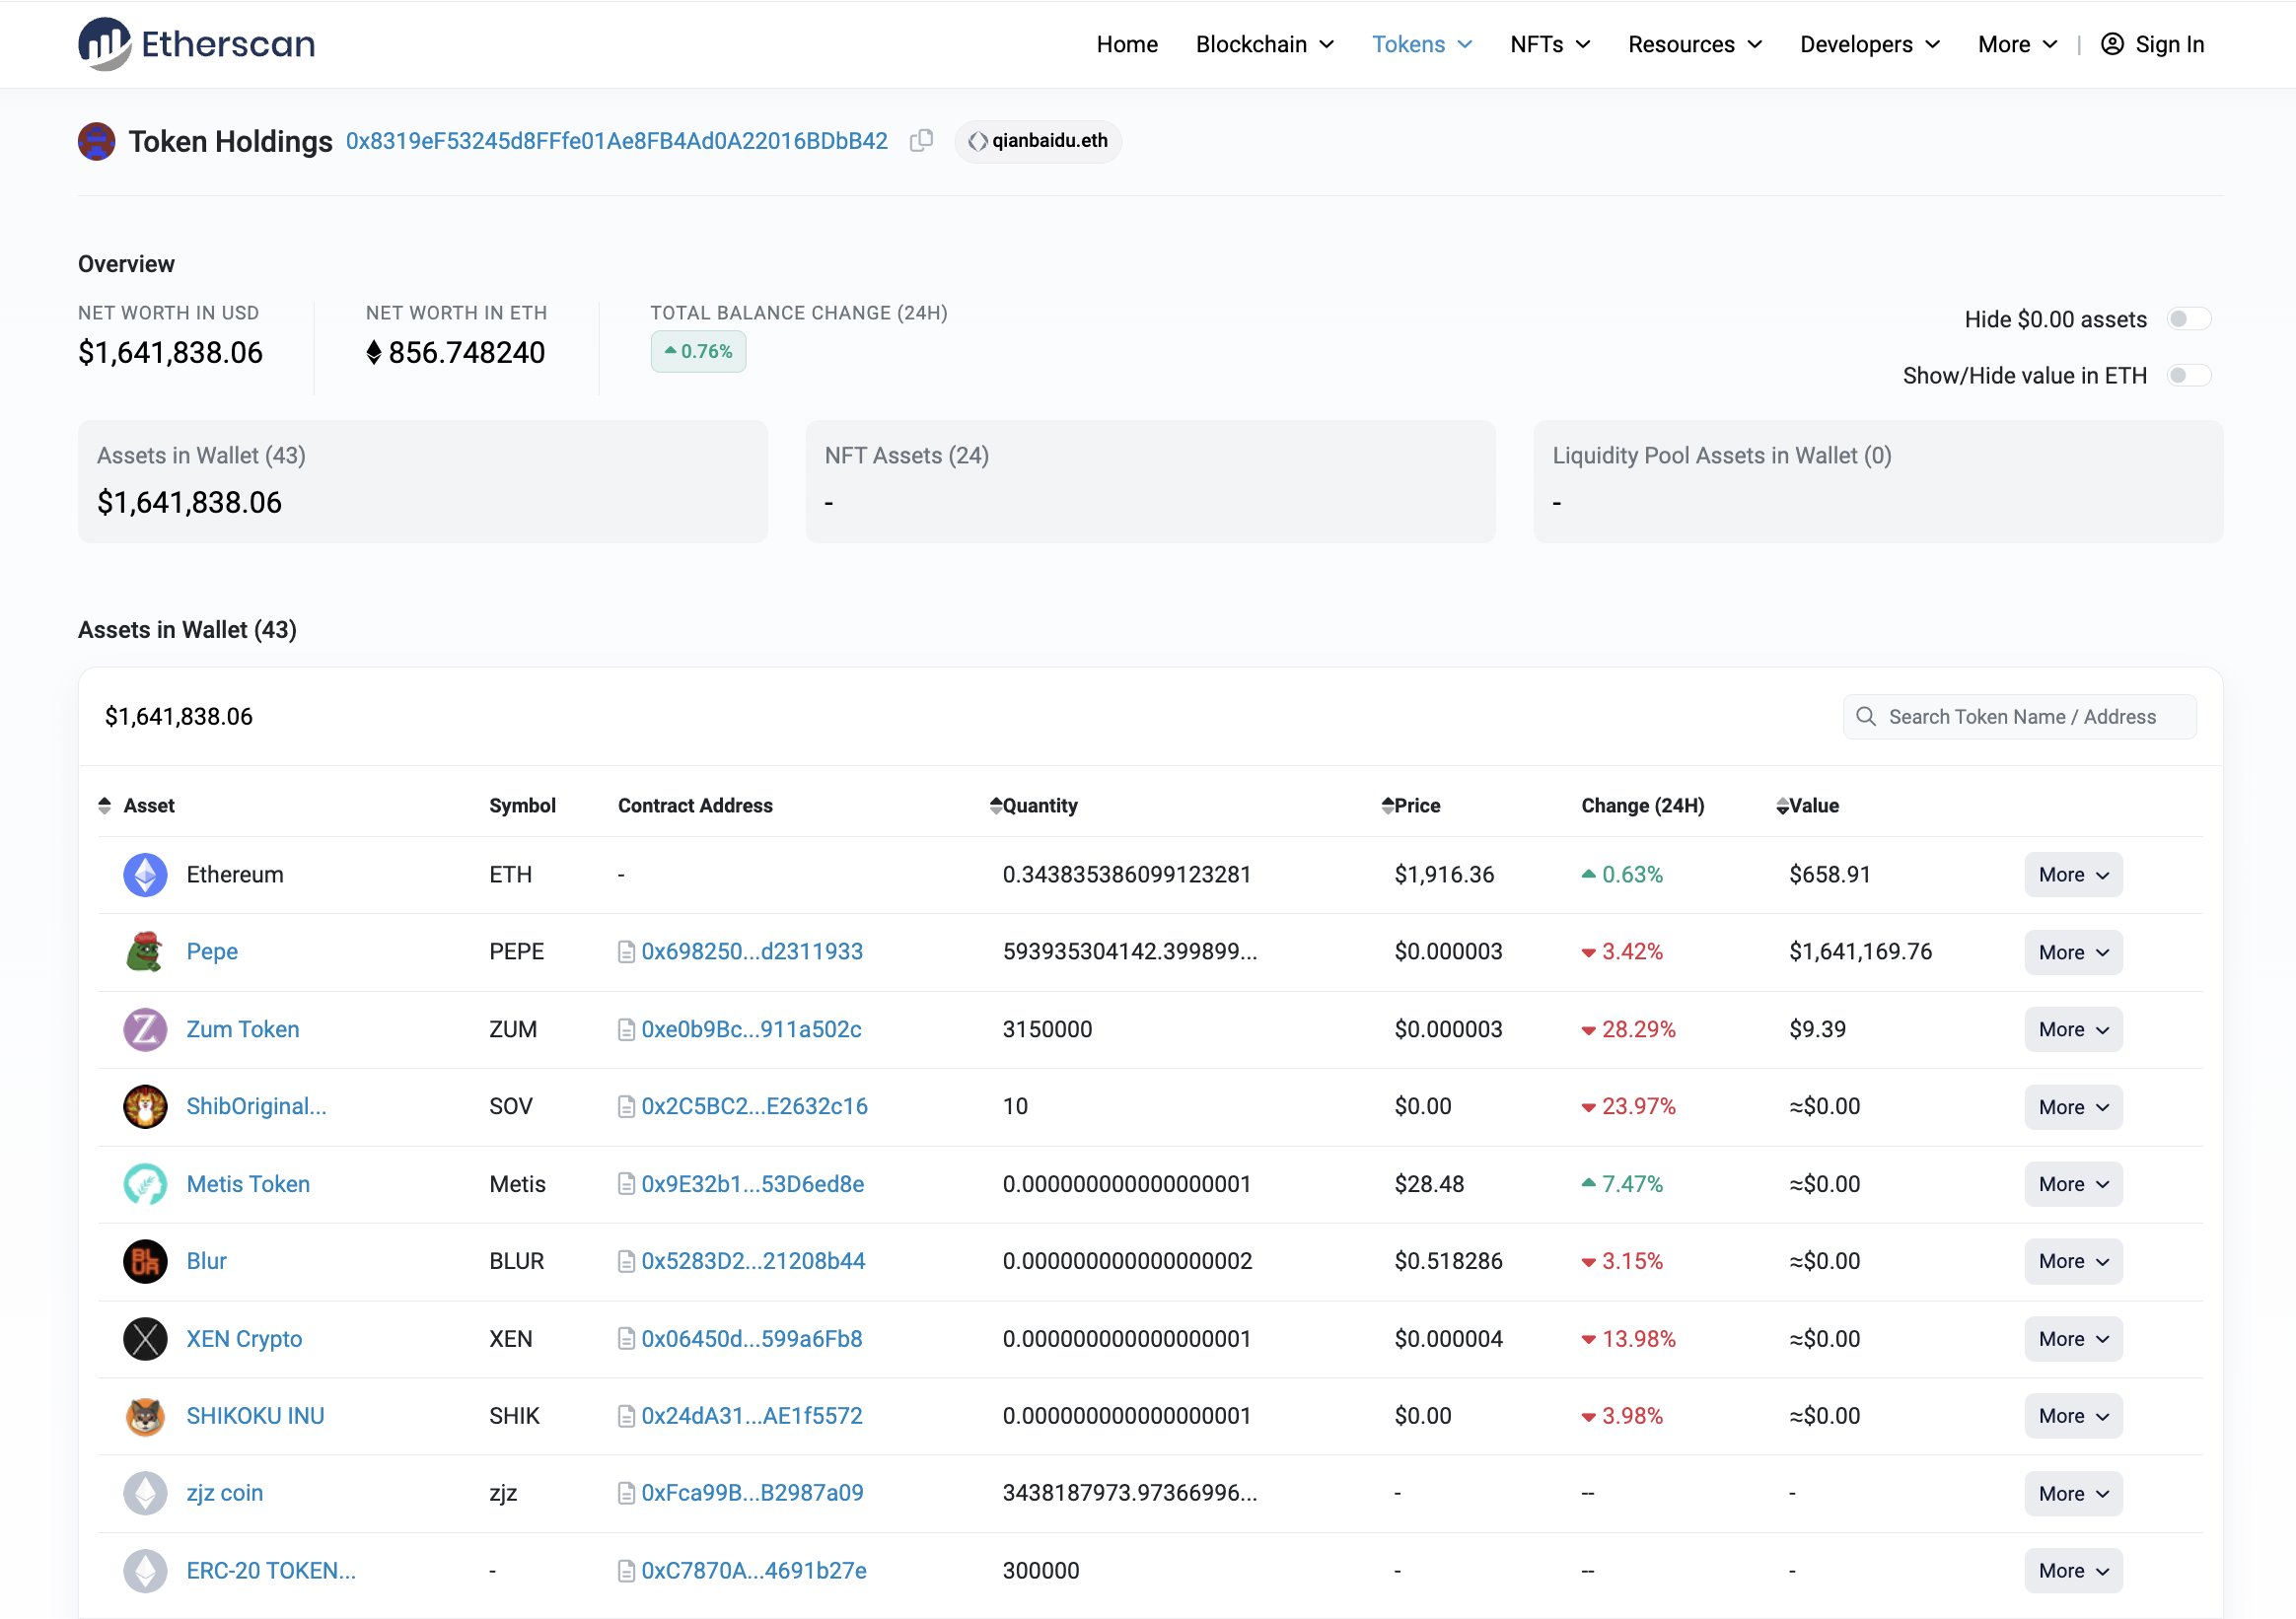Click the Pepe frog token icon
2296x1619 pixels.
point(145,952)
